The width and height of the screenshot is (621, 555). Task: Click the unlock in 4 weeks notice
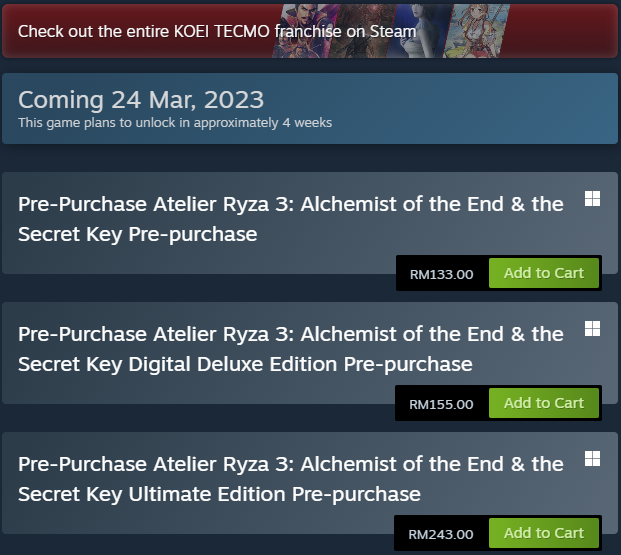point(175,123)
